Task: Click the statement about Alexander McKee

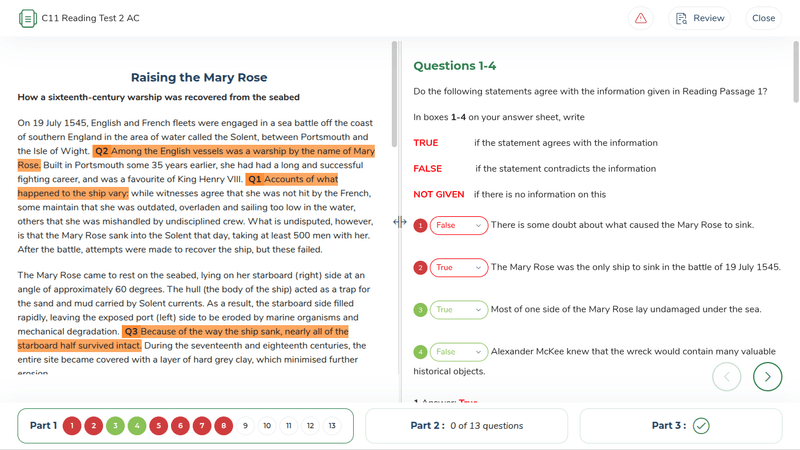Action: pyautogui.click(x=594, y=361)
